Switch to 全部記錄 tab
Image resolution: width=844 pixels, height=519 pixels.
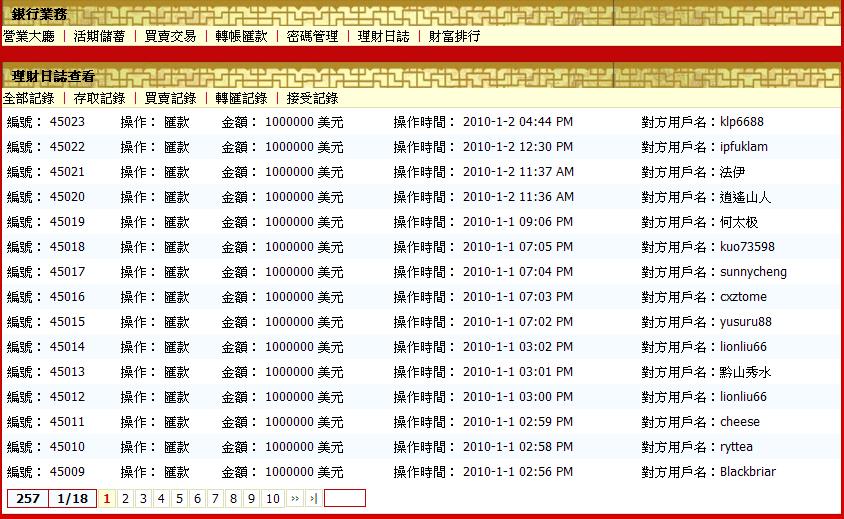(x=29, y=98)
